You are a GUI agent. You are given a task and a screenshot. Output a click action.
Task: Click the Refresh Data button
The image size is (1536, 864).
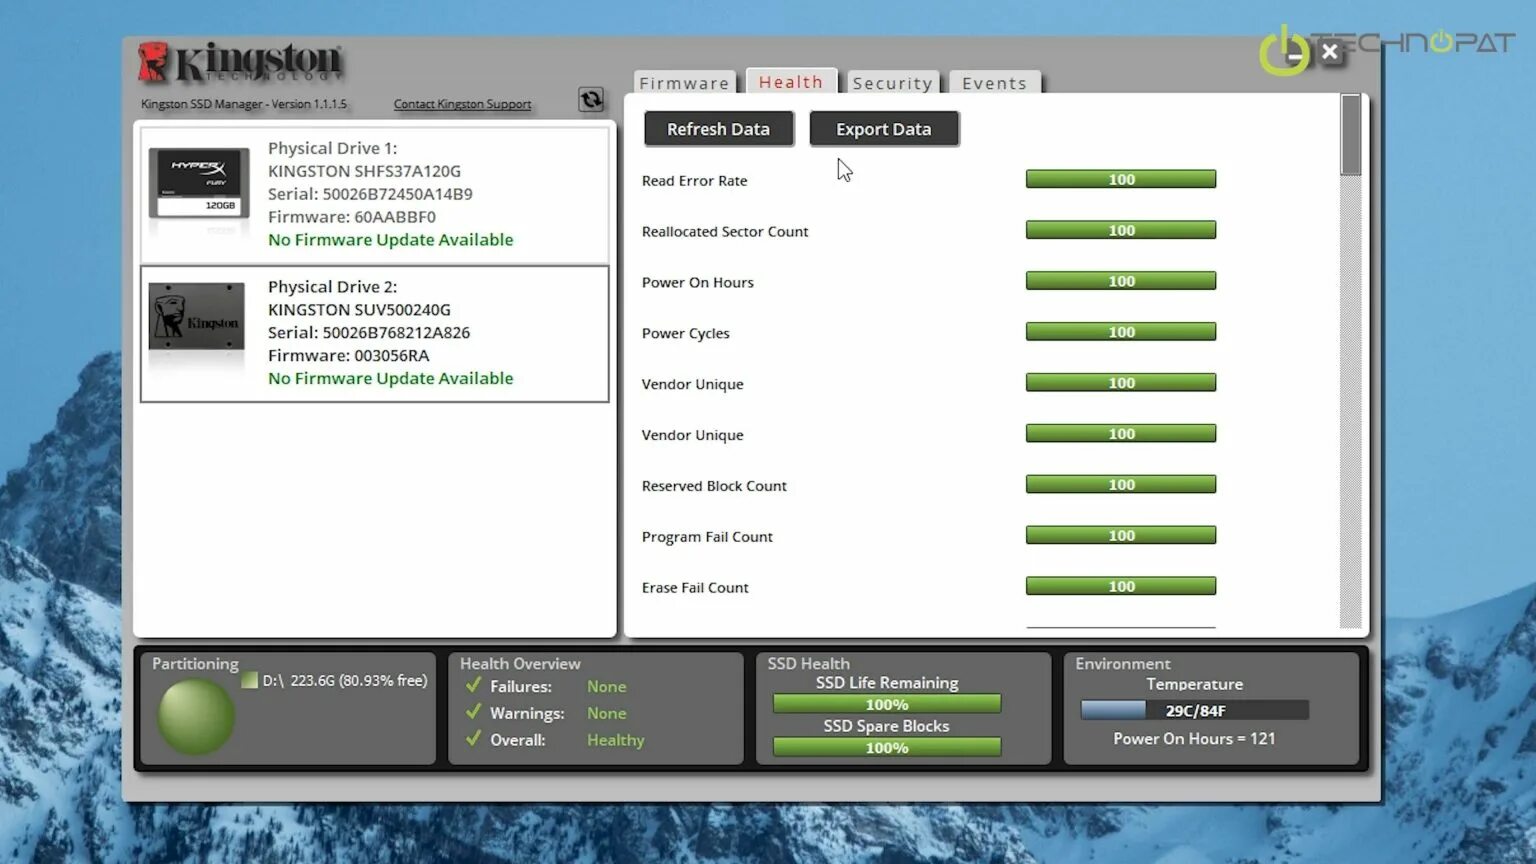coord(718,128)
